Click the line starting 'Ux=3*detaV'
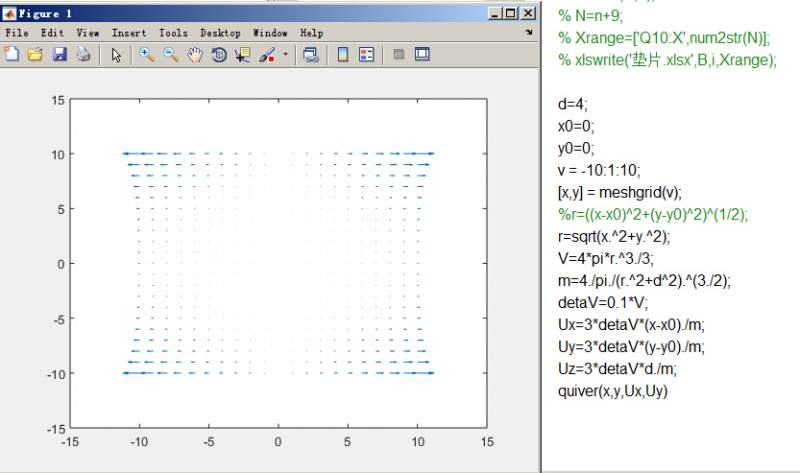The image size is (800, 473). [x=631, y=325]
